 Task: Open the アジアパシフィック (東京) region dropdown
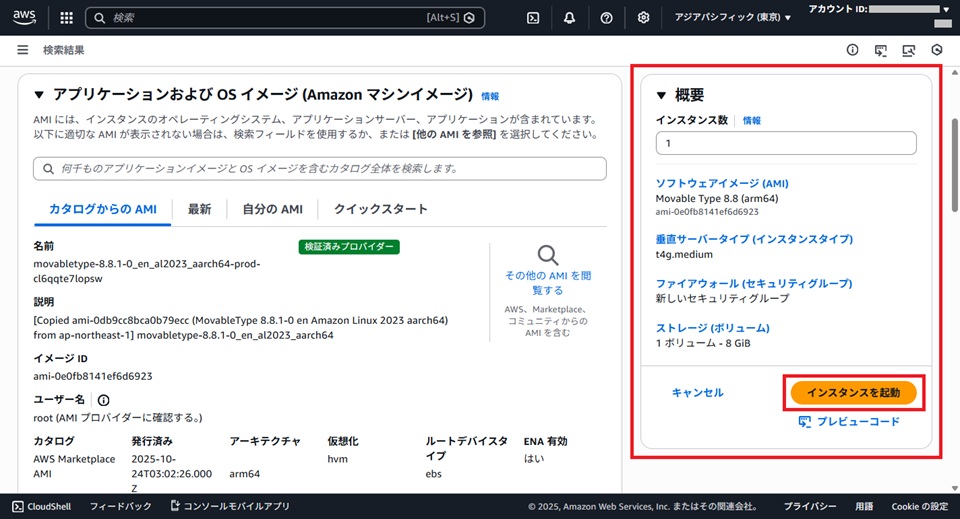[x=732, y=18]
